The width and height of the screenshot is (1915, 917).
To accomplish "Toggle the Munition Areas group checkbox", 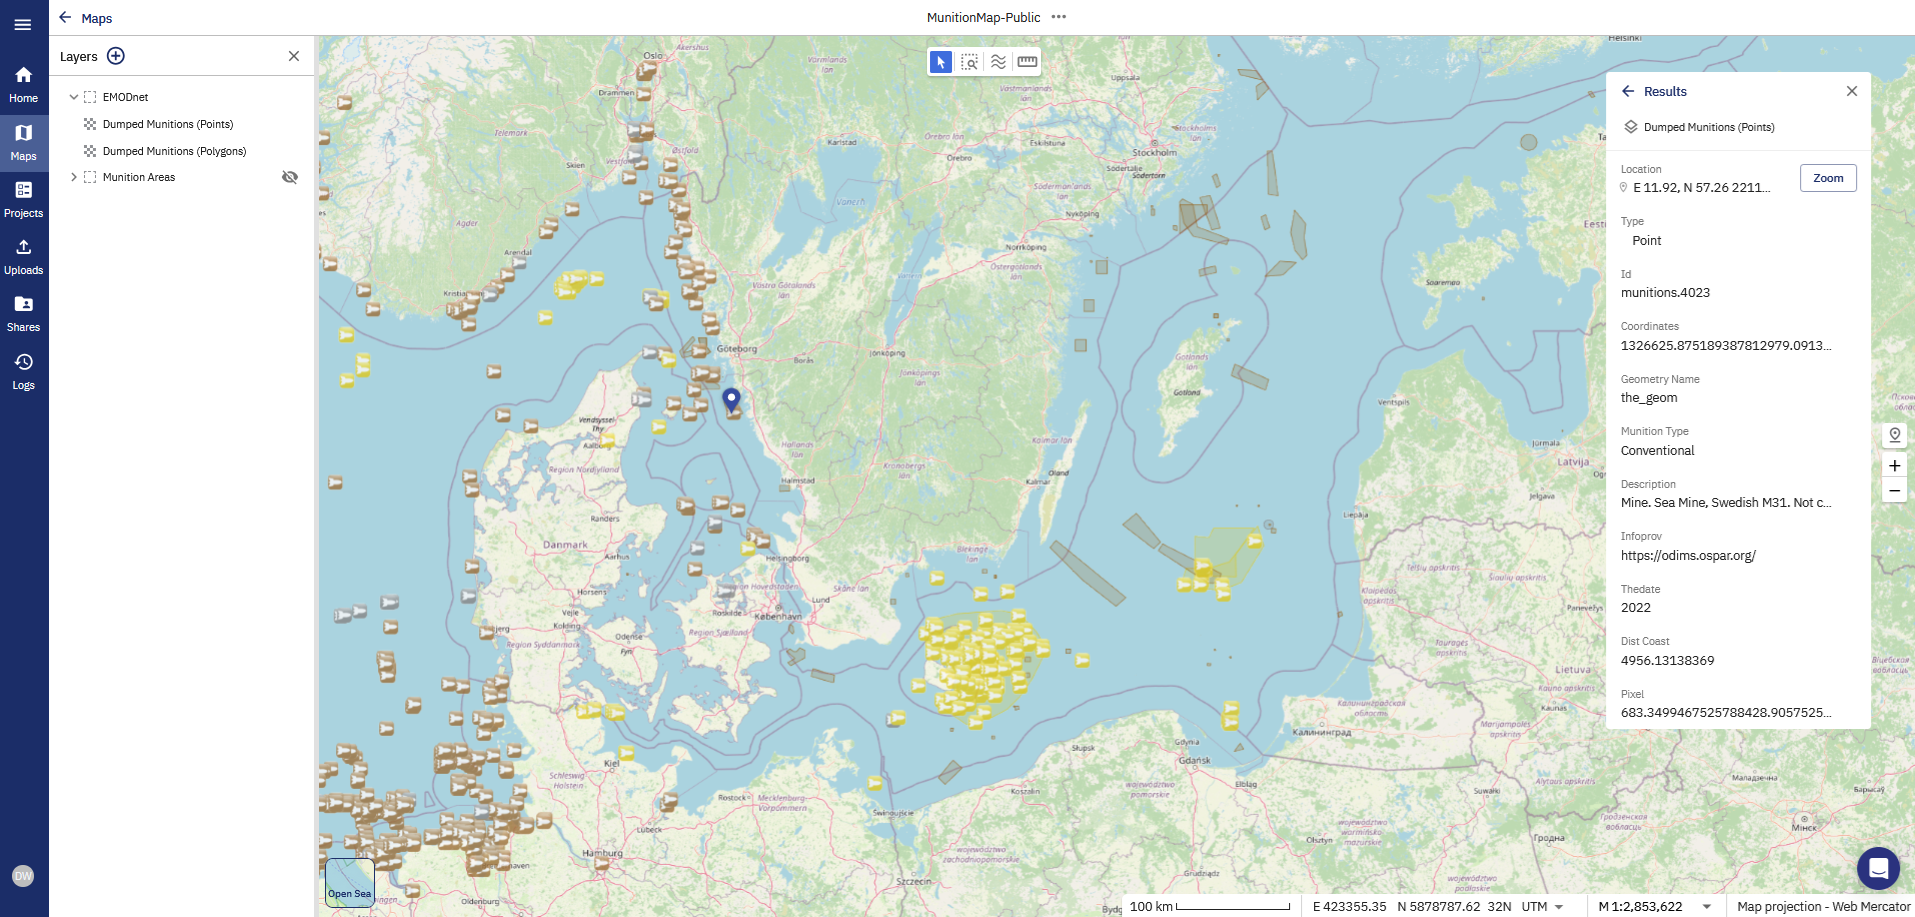I will [90, 177].
